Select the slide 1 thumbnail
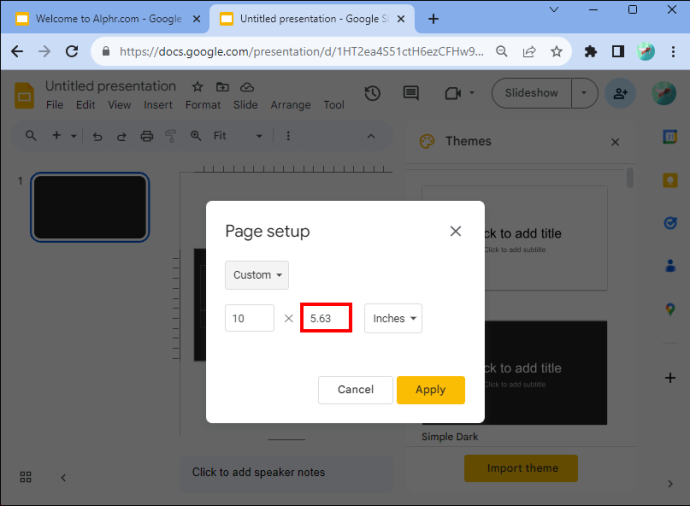The image size is (690, 506). click(90, 207)
